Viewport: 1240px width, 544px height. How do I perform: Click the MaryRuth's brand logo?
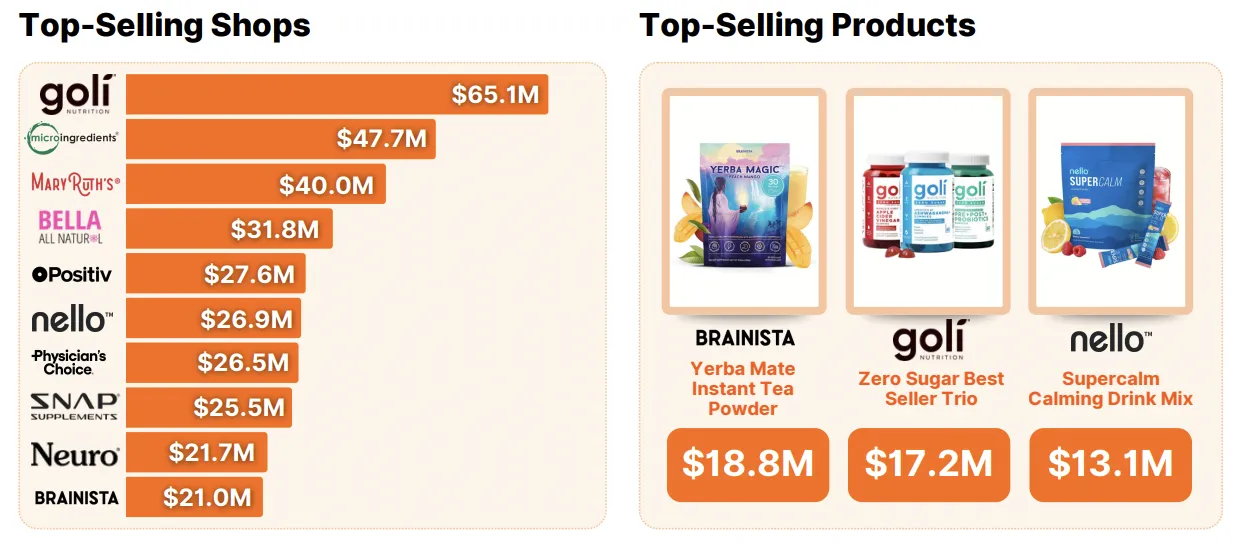click(x=75, y=184)
